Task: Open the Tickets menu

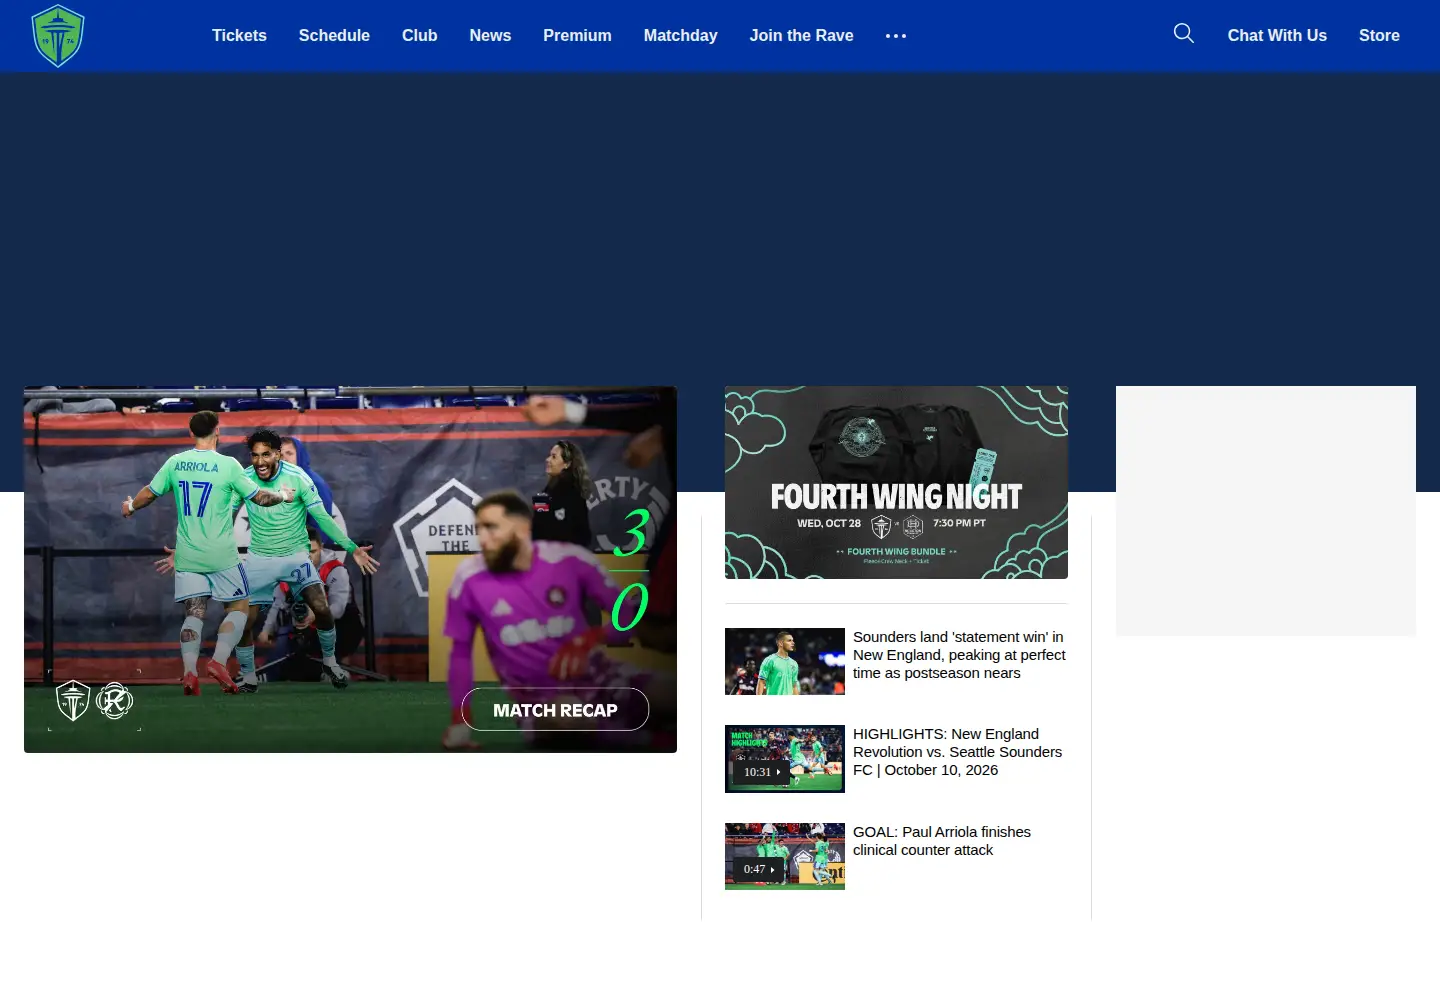Action: pyautogui.click(x=239, y=35)
